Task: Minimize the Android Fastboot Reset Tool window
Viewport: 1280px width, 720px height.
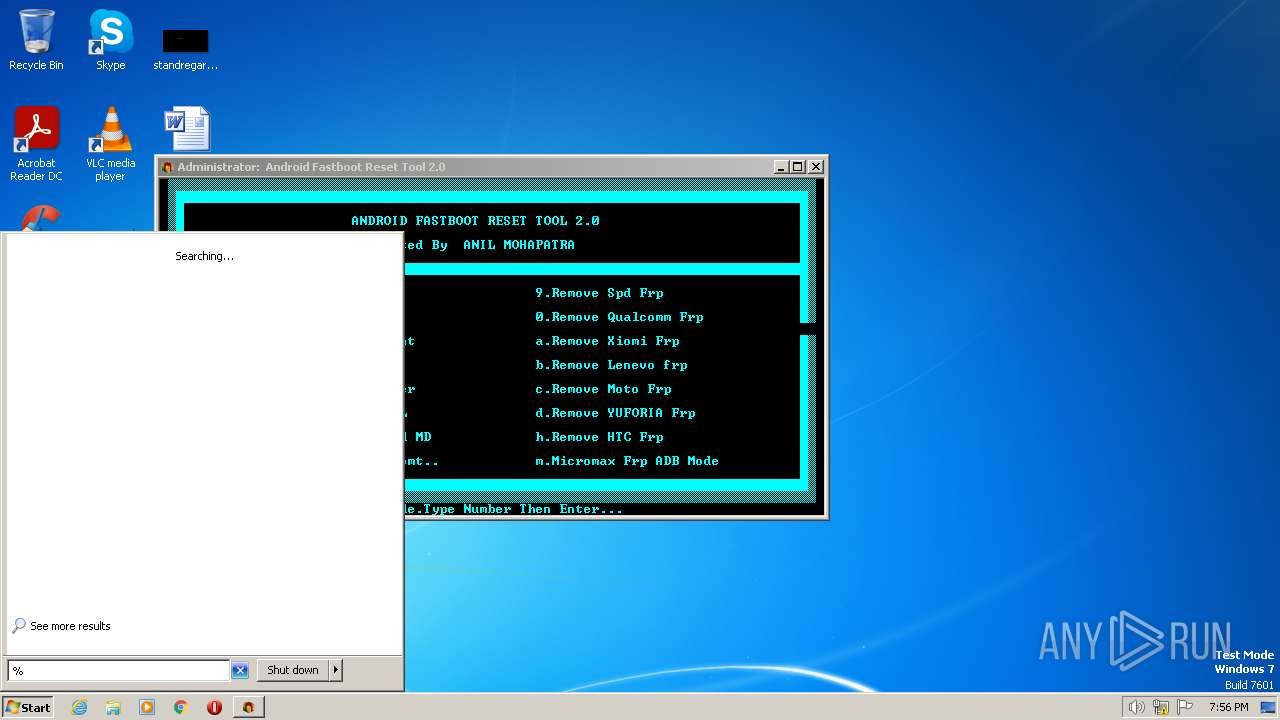Action: (781, 167)
